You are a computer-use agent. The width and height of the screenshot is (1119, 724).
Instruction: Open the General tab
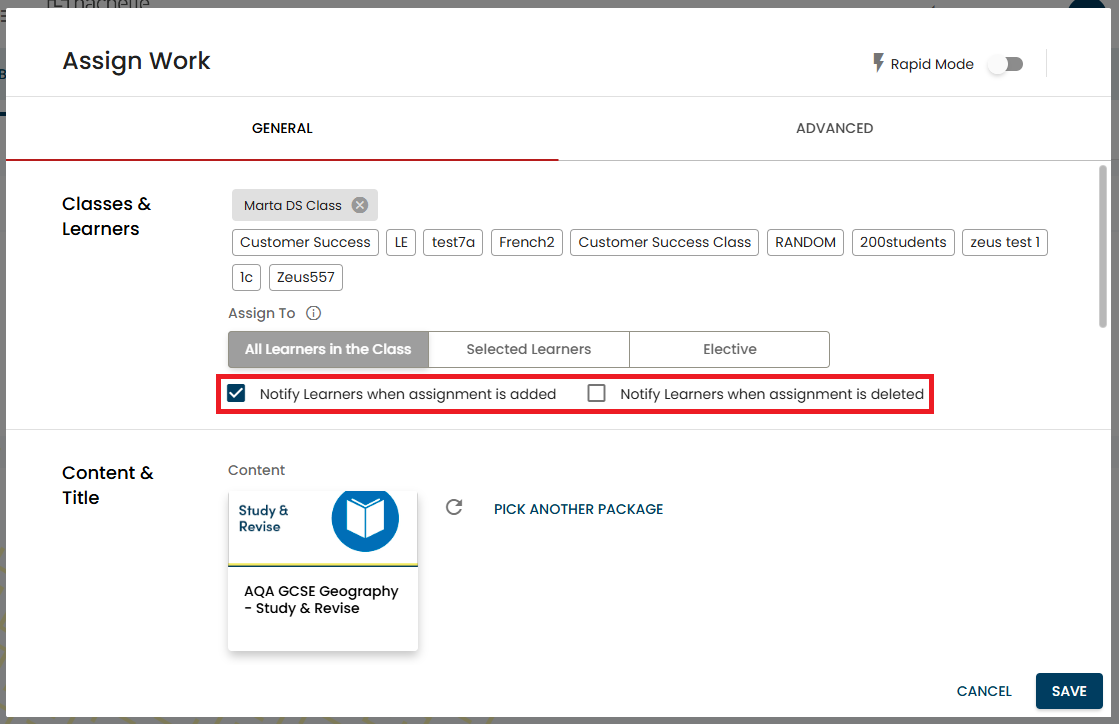click(x=282, y=128)
